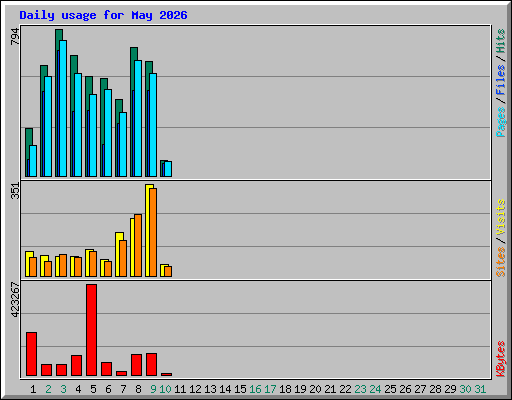Click the 'Visits' legend label
Image resolution: width=512 pixels, height=400 pixels.
click(500, 217)
